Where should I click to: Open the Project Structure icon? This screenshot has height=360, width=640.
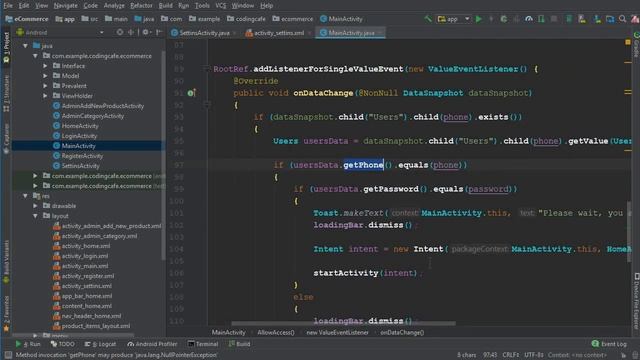click(x=610, y=19)
